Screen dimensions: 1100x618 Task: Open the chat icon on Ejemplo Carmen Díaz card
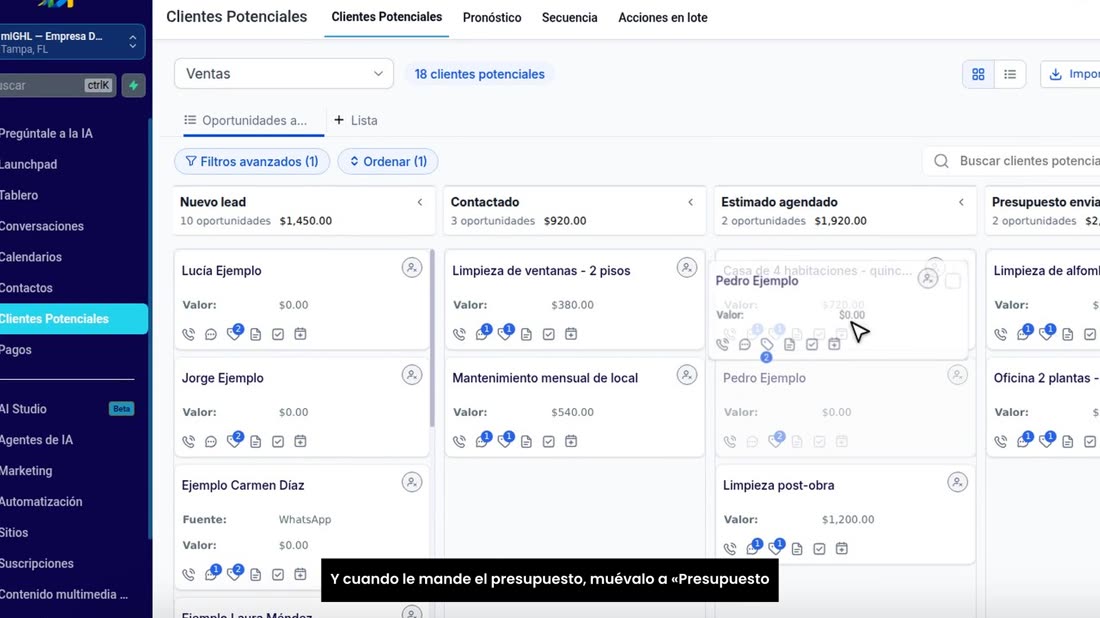point(212,573)
